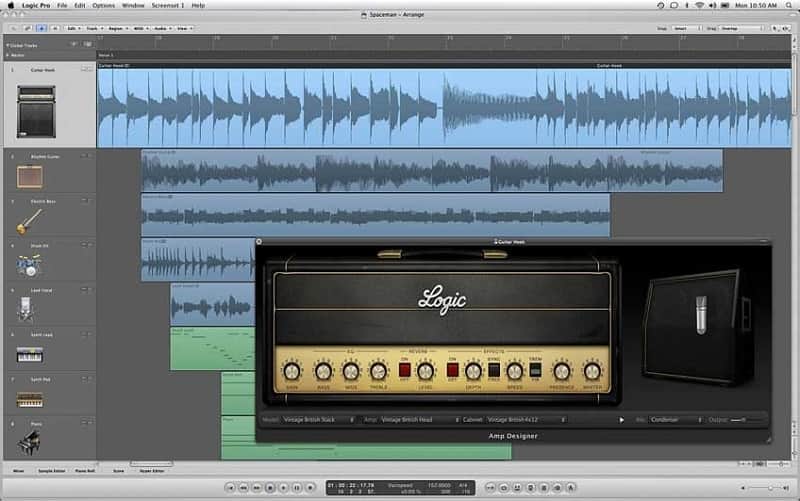Click the Guitar Head amp track icon
The image size is (800, 501).
click(36, 110)
